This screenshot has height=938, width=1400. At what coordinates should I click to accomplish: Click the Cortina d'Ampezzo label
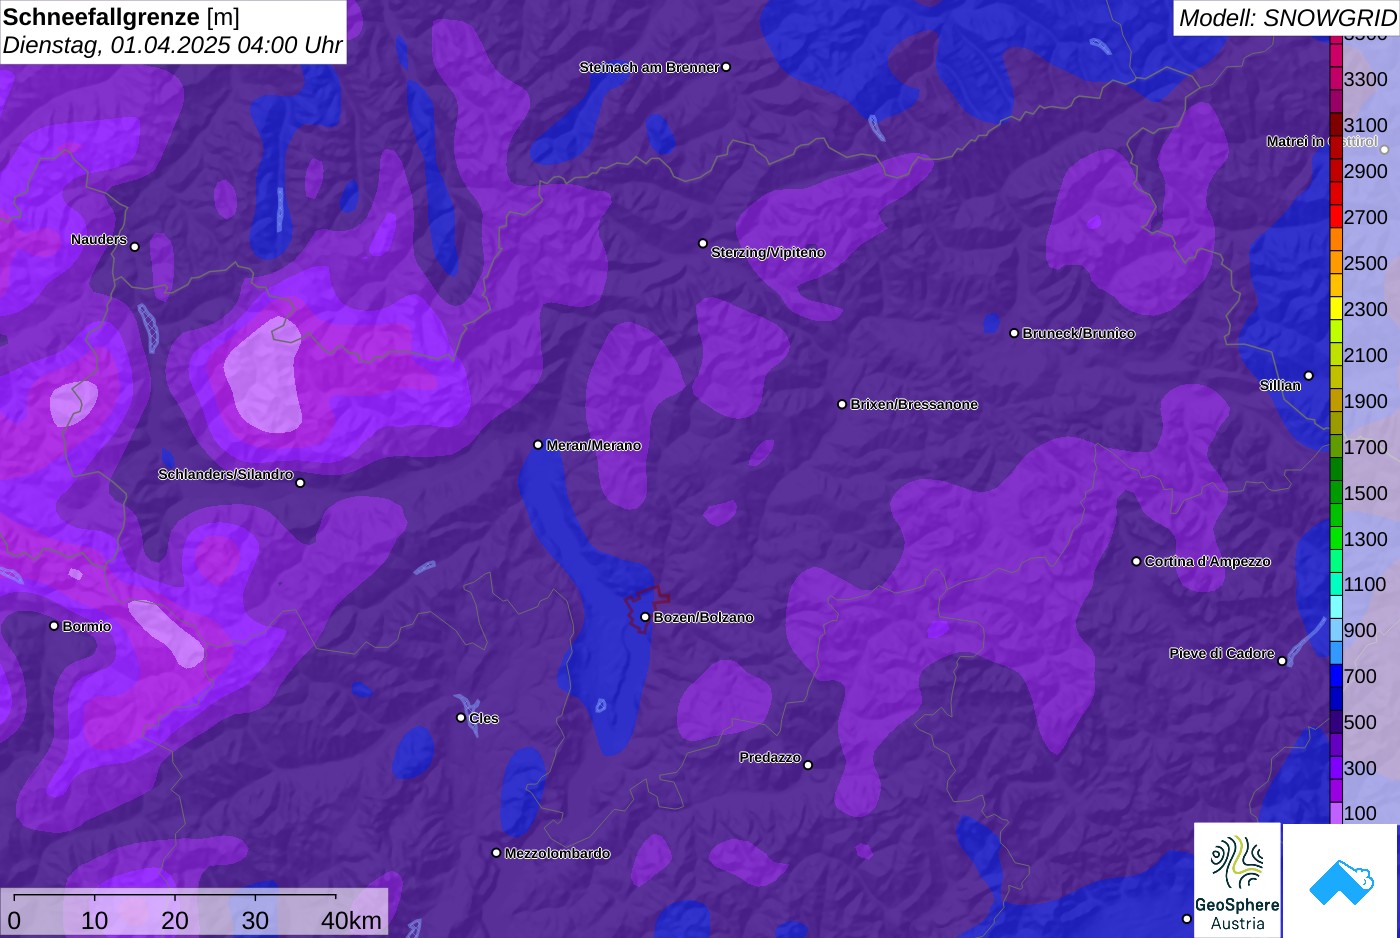point(1207,561)
